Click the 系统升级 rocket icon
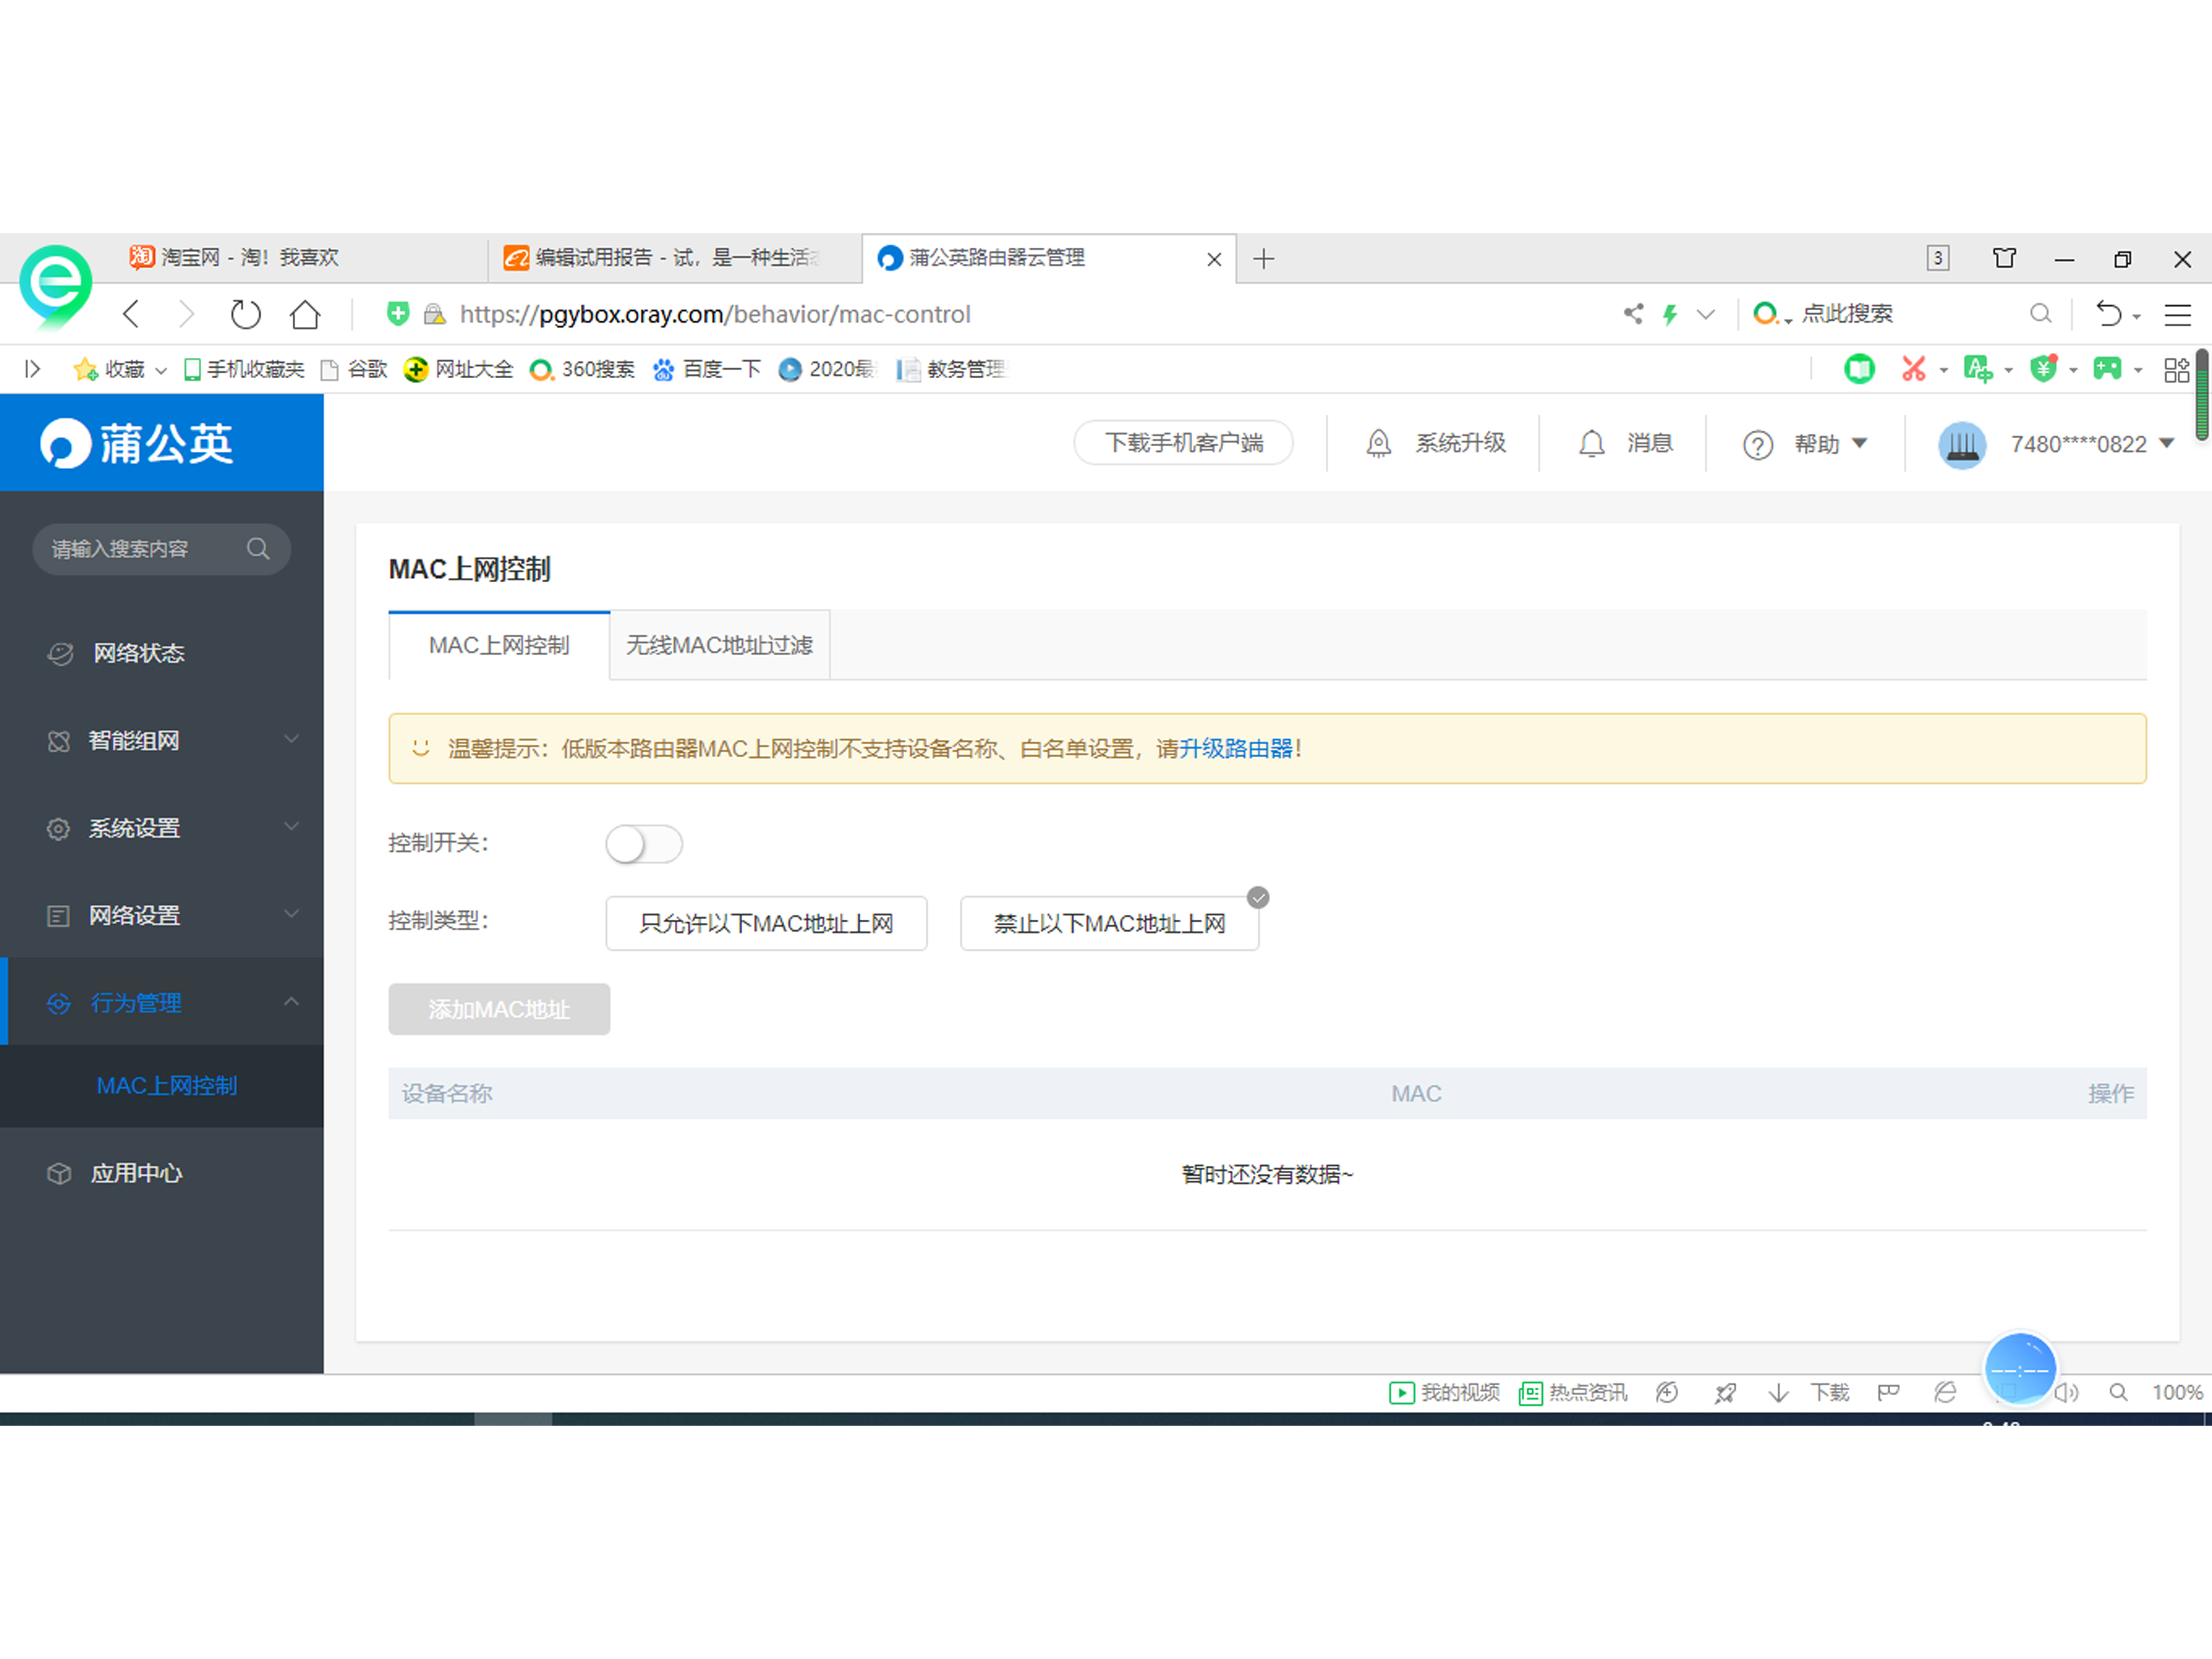Screen dimensions: 2212x1659 [x=1378, y=443]
